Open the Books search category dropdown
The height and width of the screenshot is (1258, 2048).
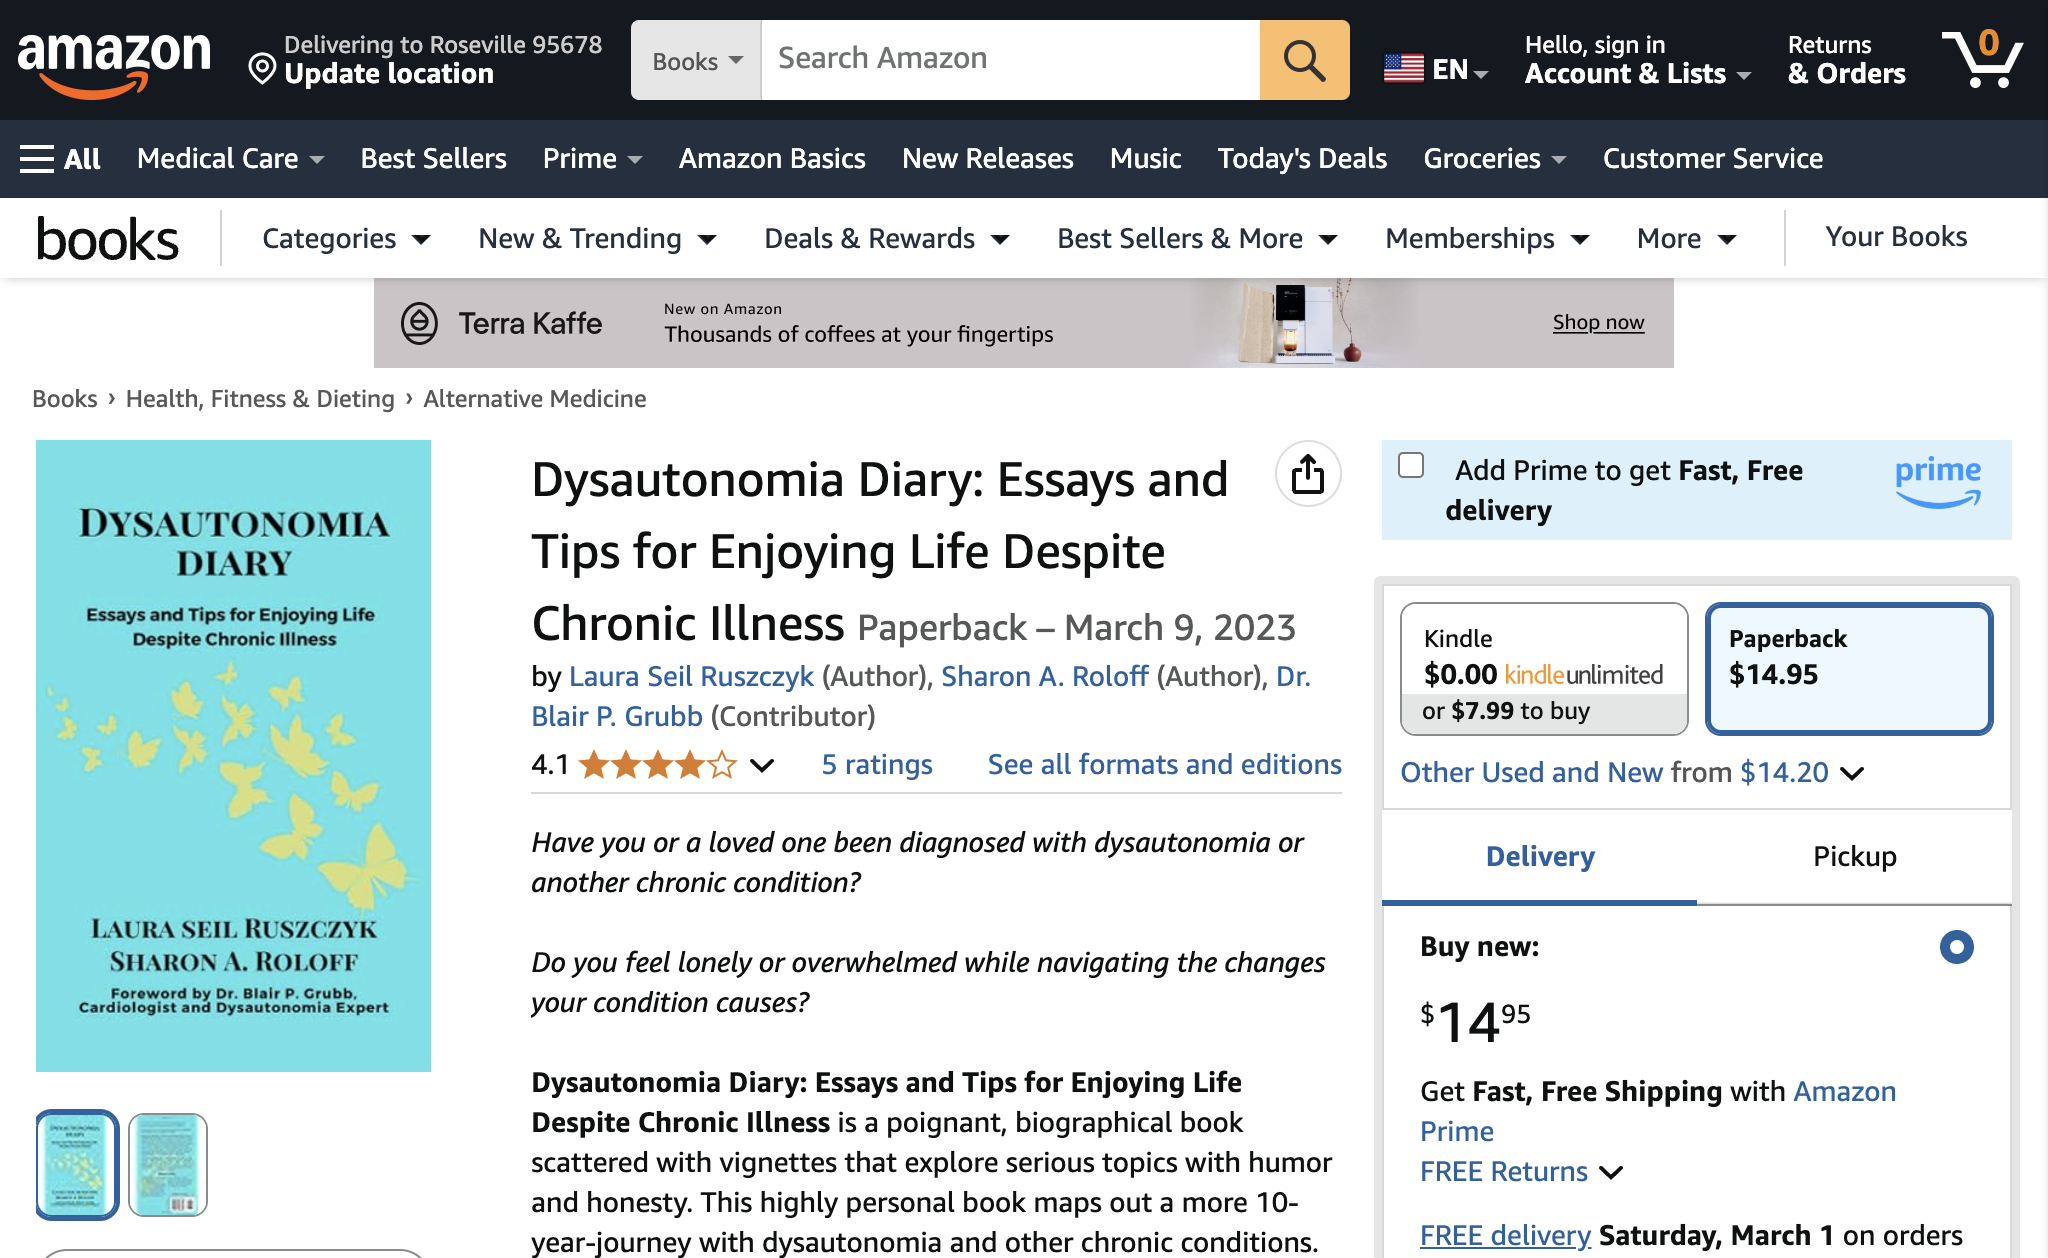tap(696, 60)
